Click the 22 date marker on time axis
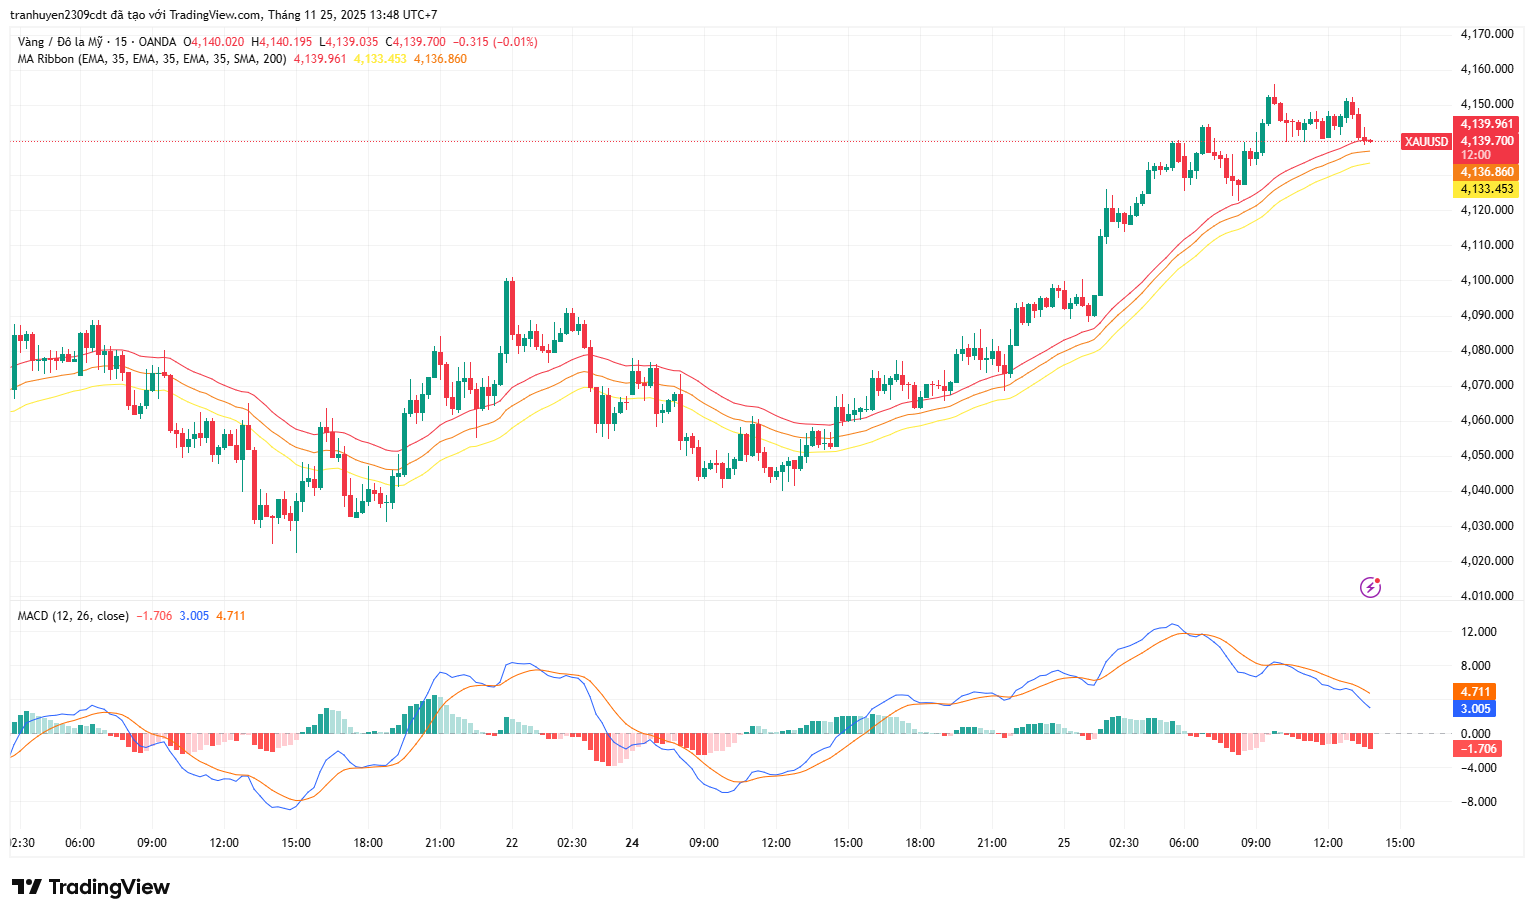Viewport: 1534px width, 917px height. 512,843
